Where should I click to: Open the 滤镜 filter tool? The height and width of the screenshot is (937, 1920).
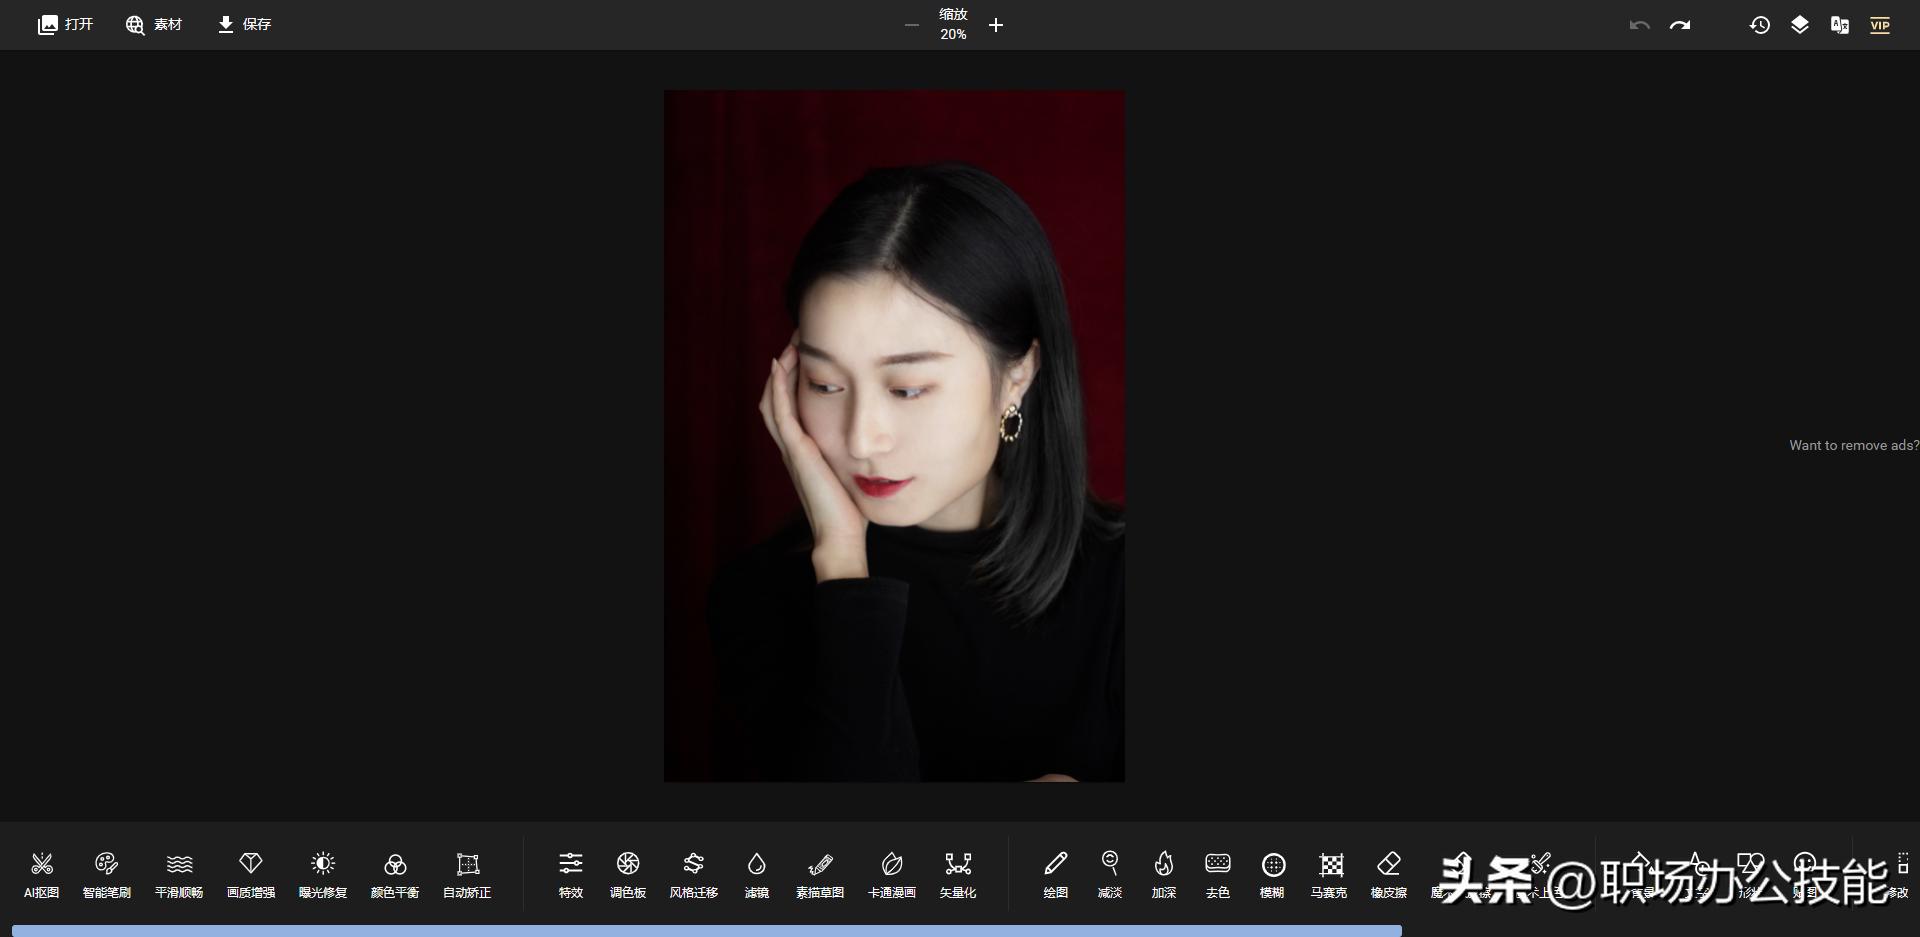coord(757,874)
